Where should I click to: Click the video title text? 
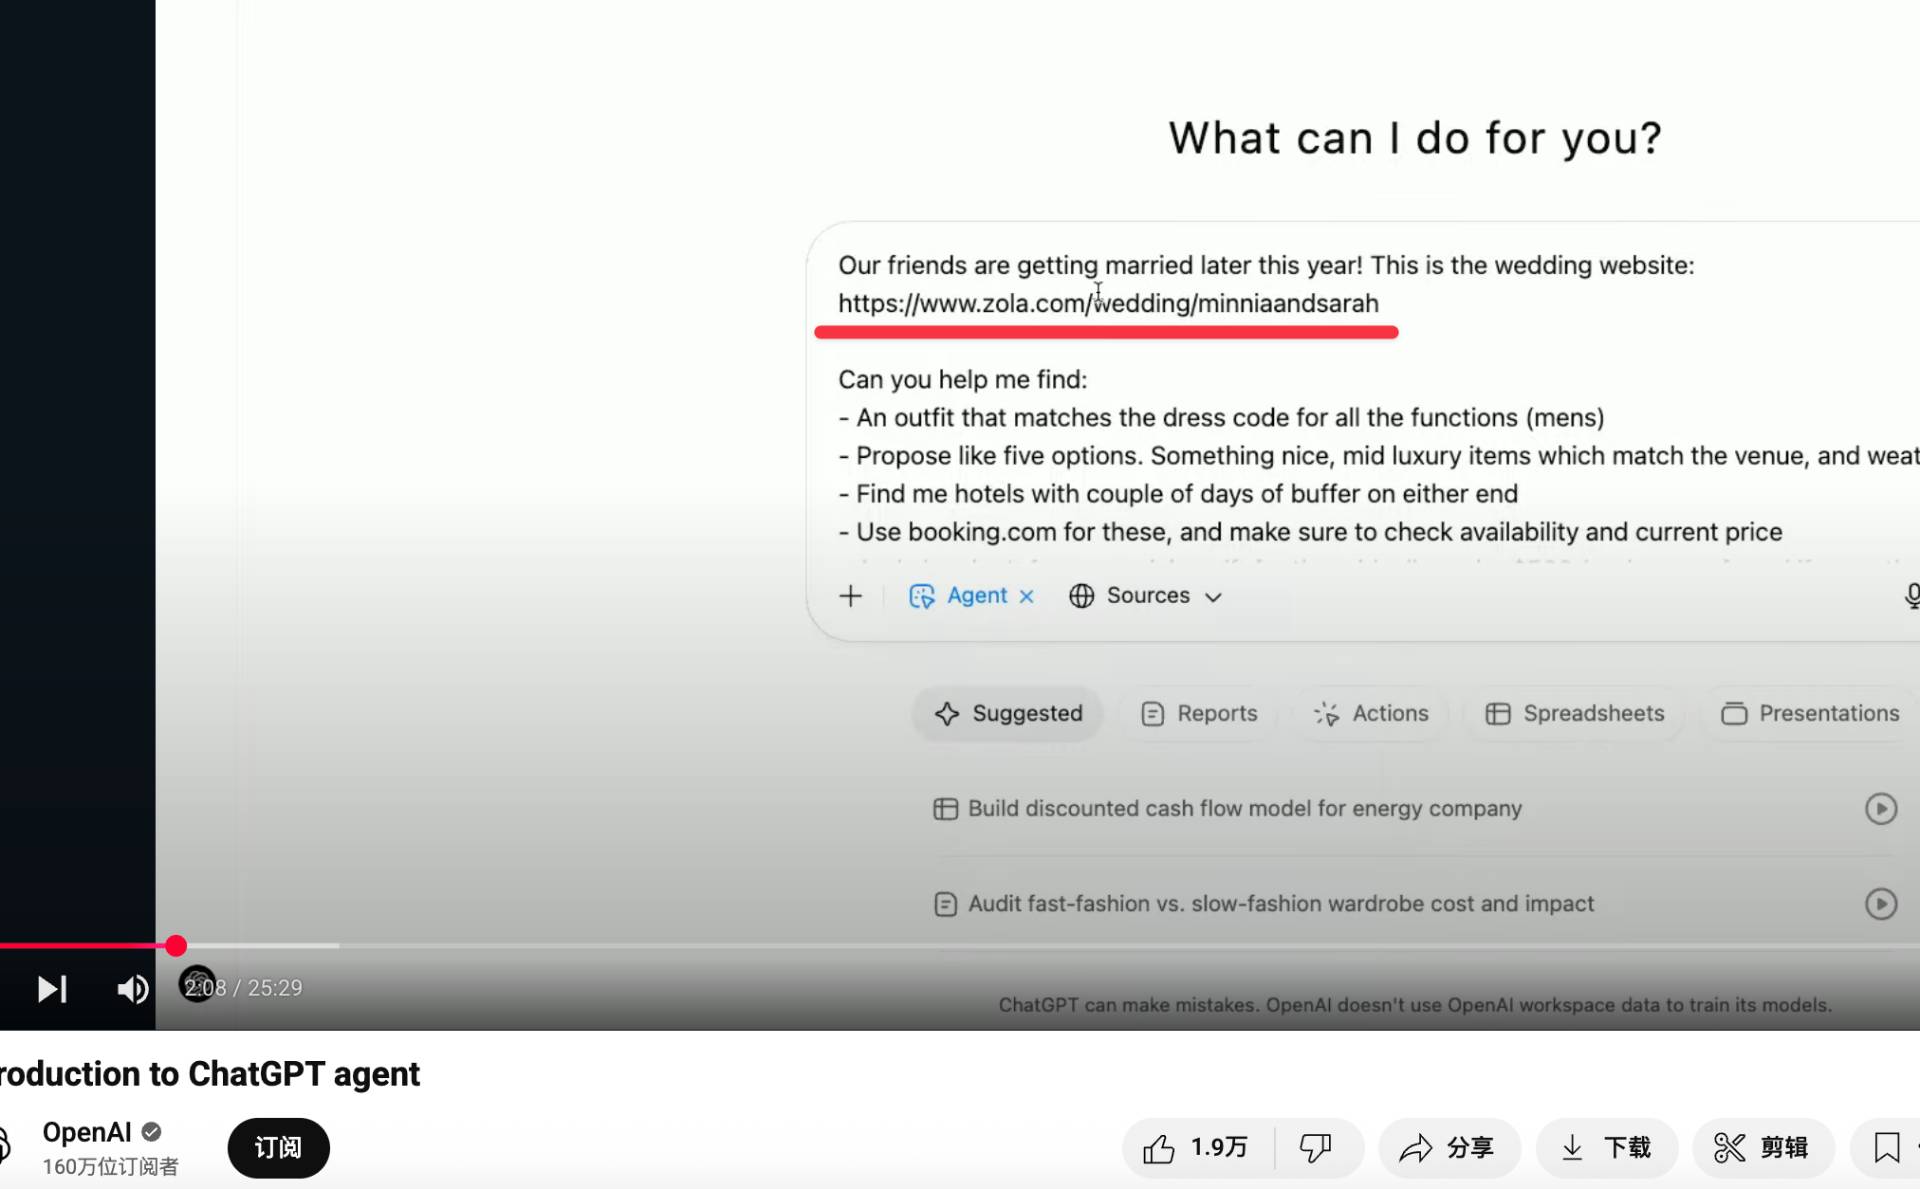(210, 1074)
